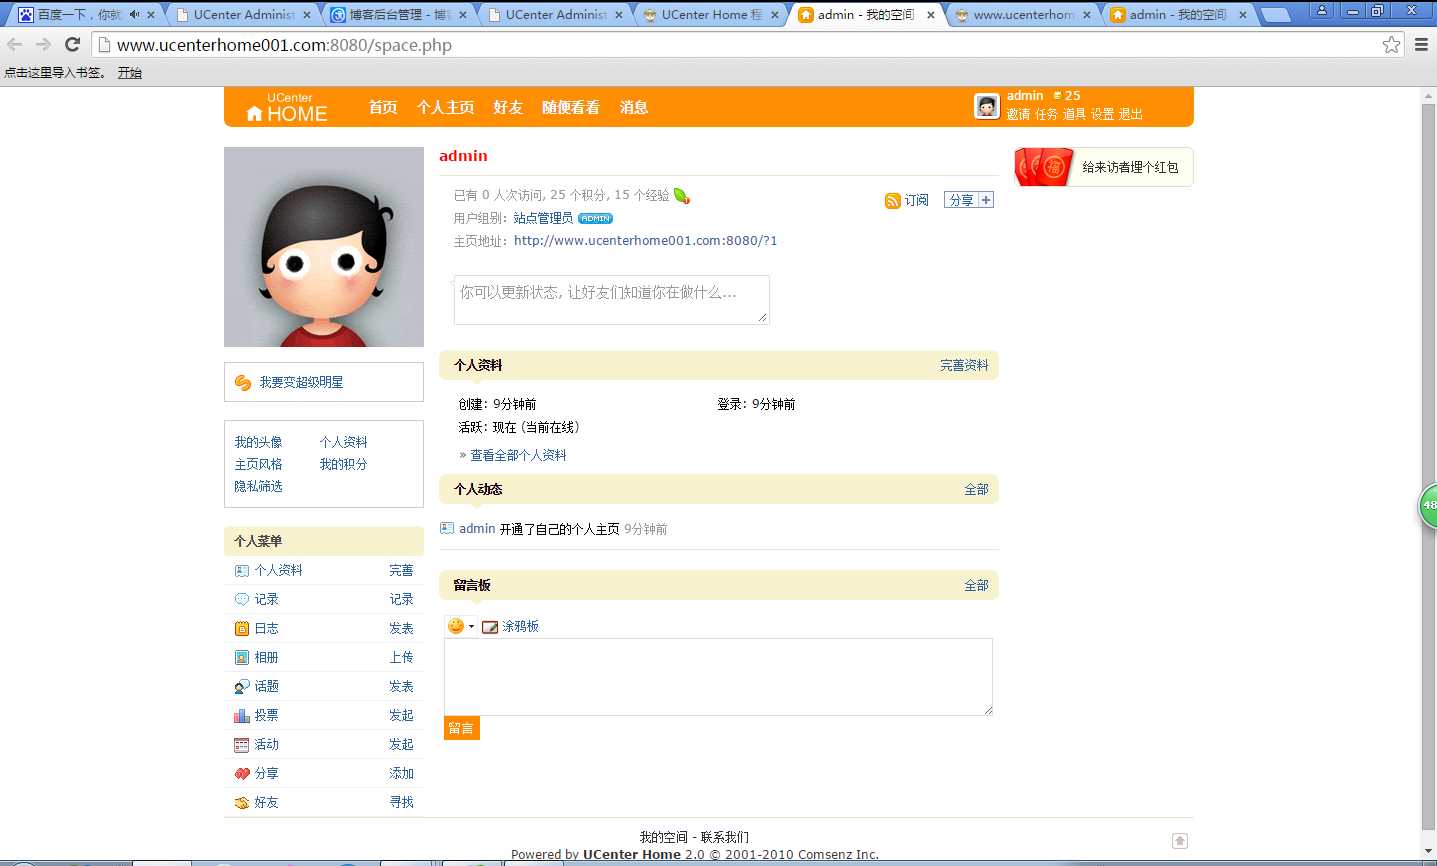Switch to the 博客后台管理 browser tab
This screenshot has height=866, width=1437.
pyautogui.click(x=400, y=15)
